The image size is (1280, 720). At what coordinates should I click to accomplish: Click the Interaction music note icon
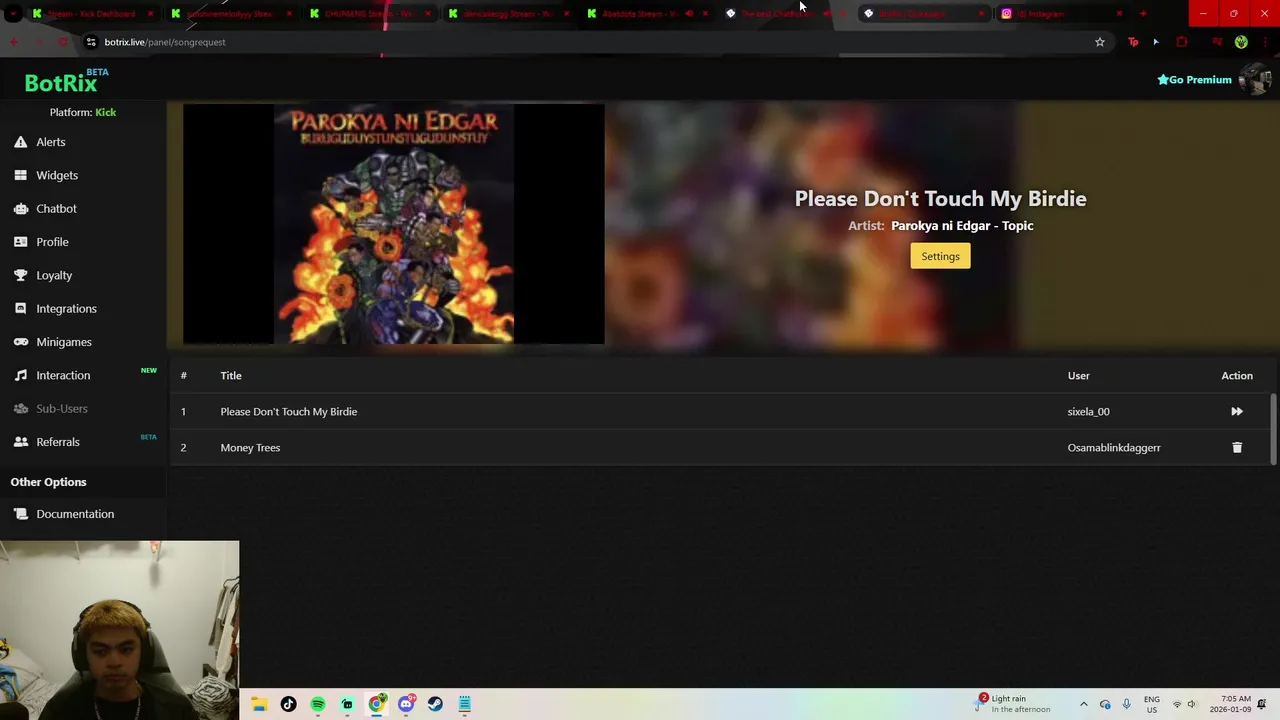pyautogui.click(x=20, y=375)
